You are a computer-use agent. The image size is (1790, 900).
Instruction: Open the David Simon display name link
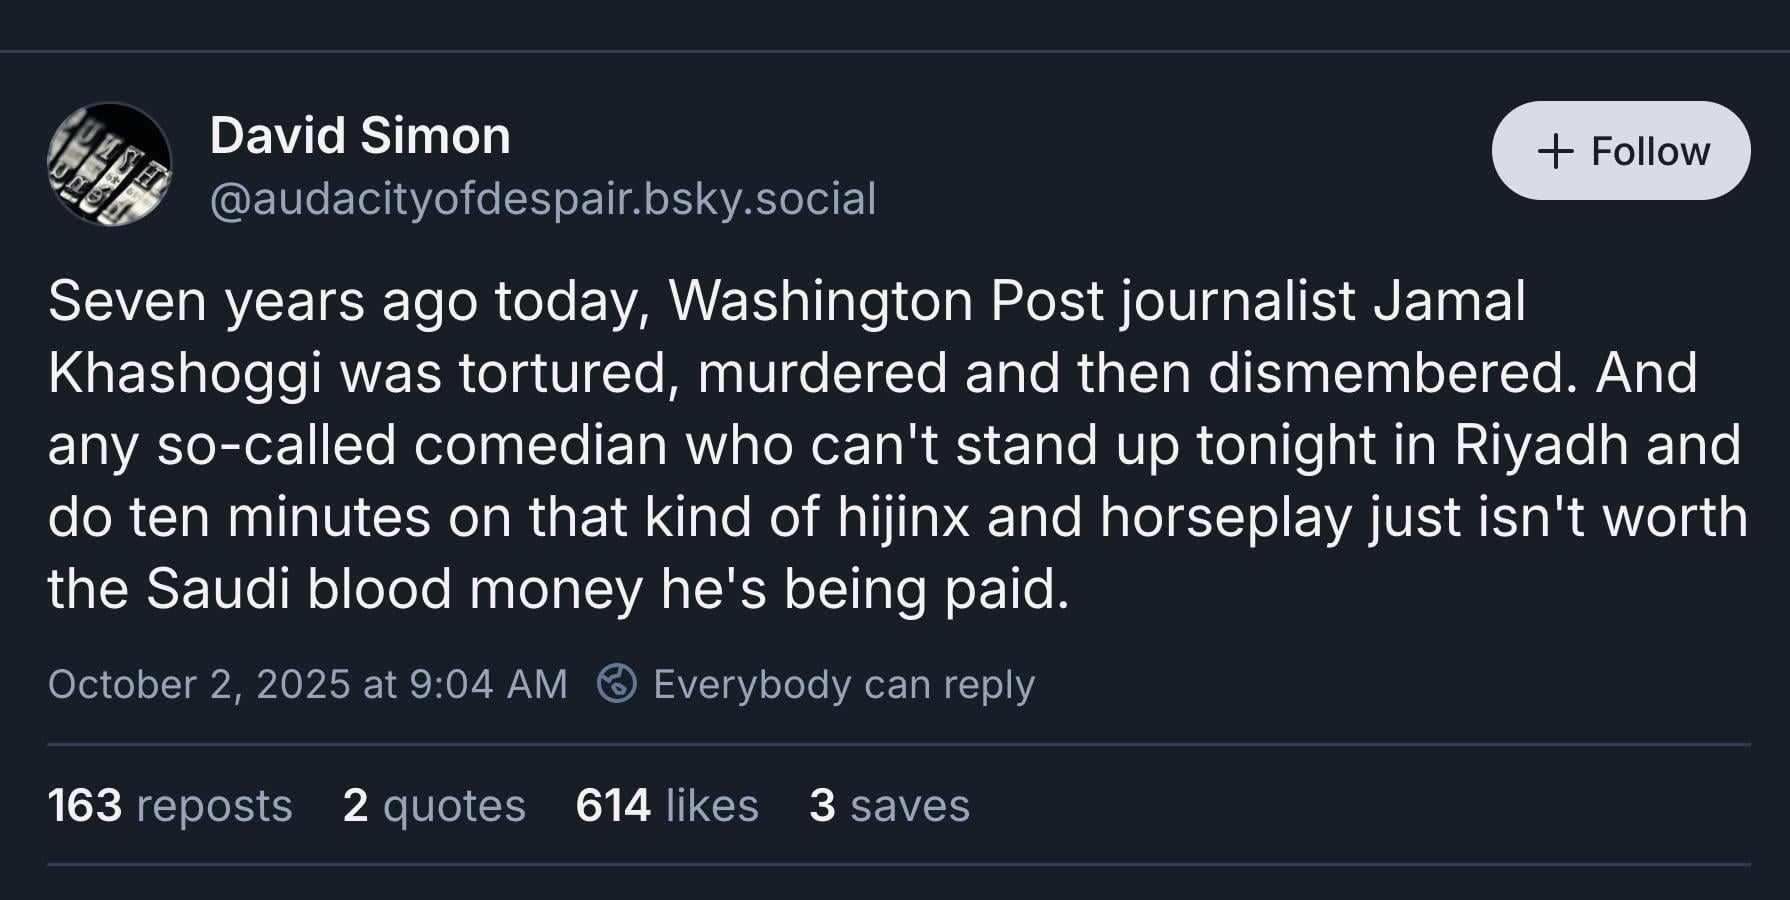360,135
